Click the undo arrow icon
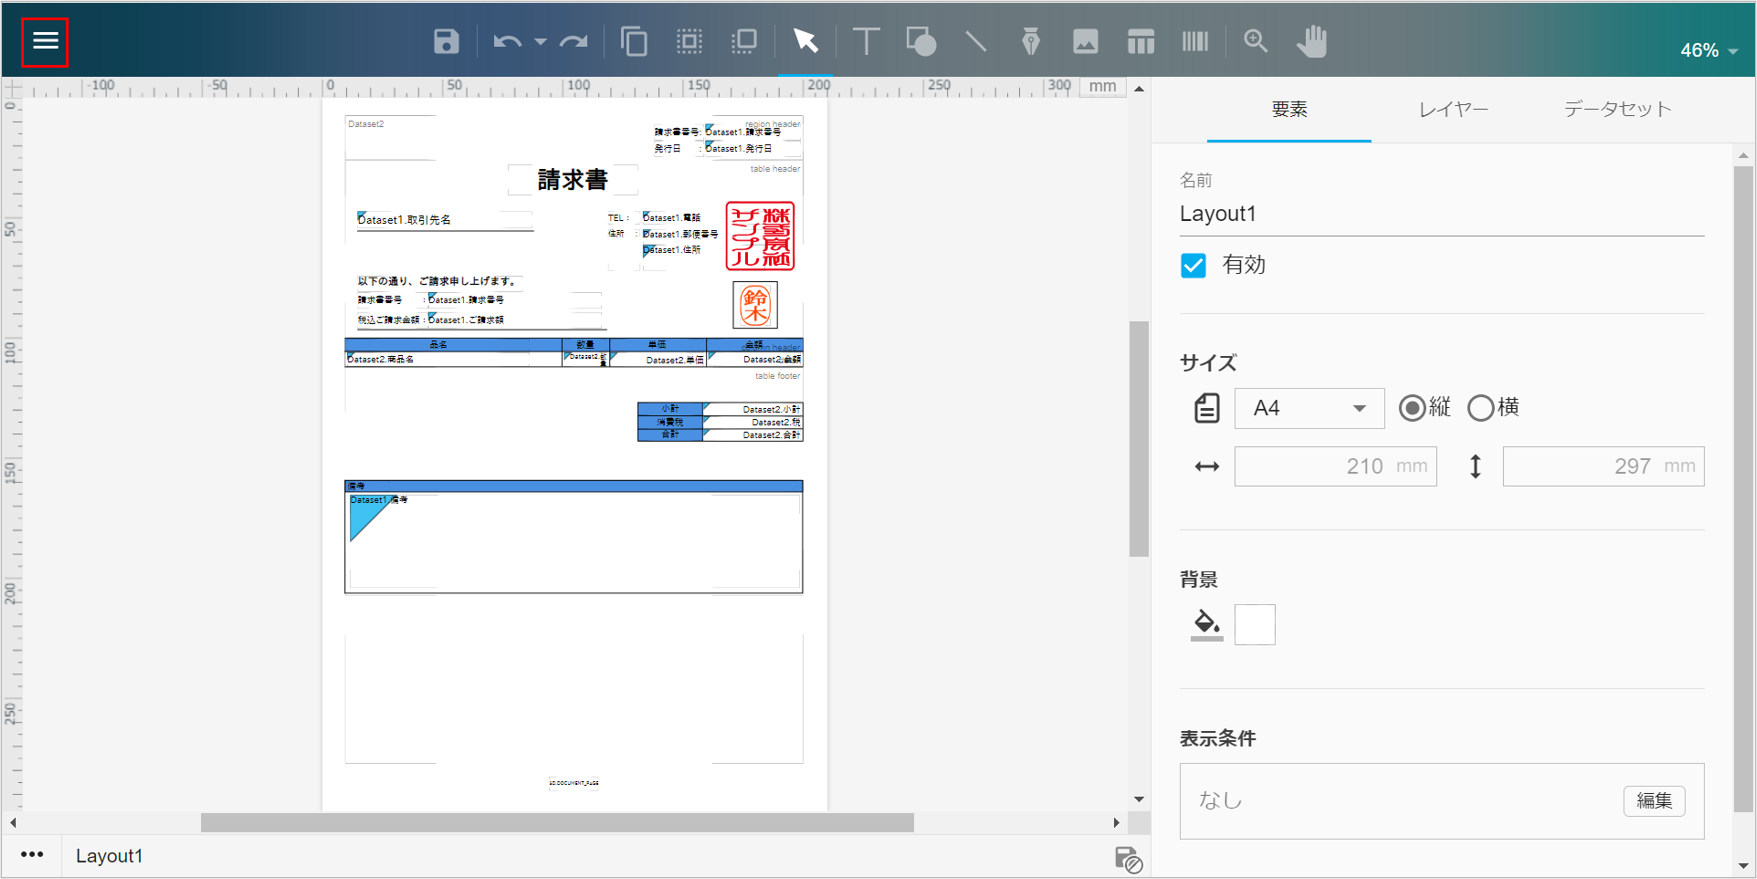This screenshot has height=879, width=1757. 507,41
